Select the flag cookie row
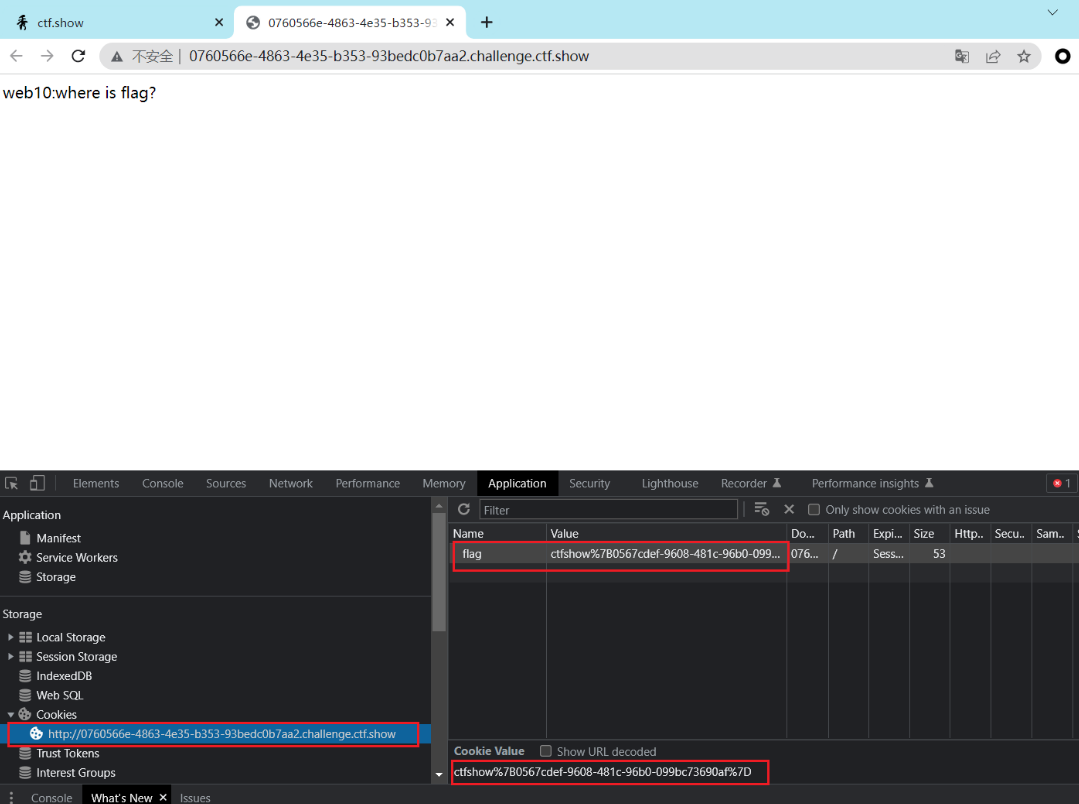1079x804 pixels. [x=763, y=553]
